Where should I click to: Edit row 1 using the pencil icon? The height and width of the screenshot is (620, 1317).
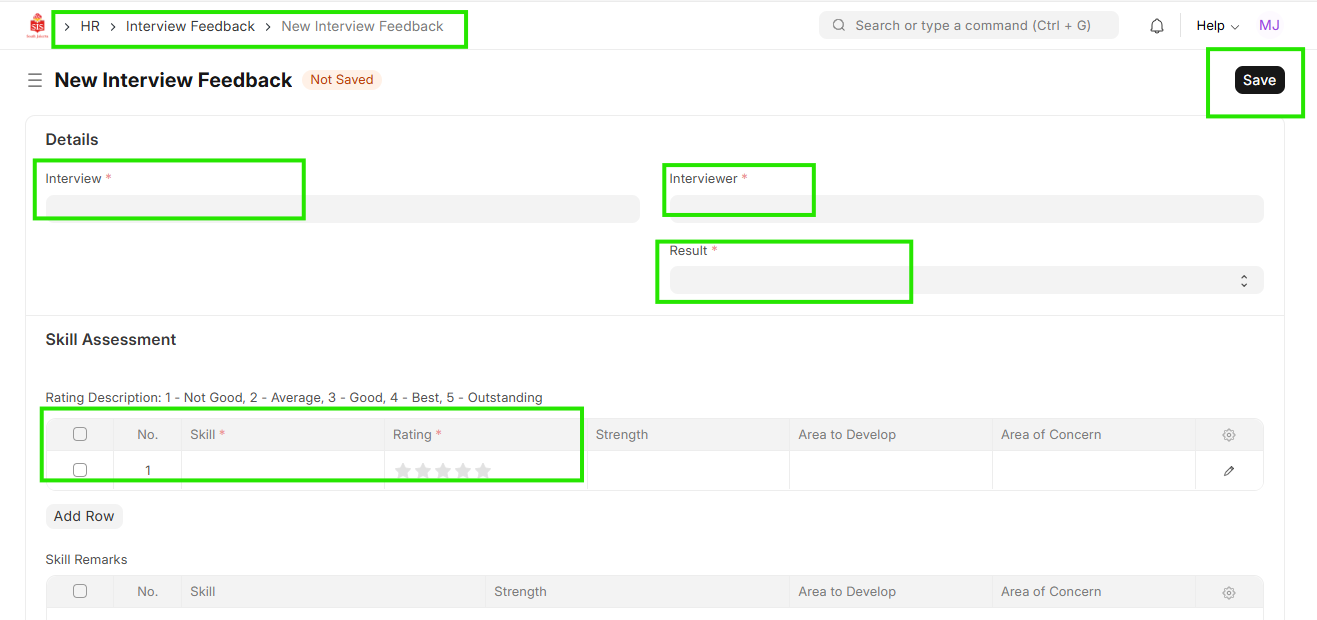point(1229,471)
